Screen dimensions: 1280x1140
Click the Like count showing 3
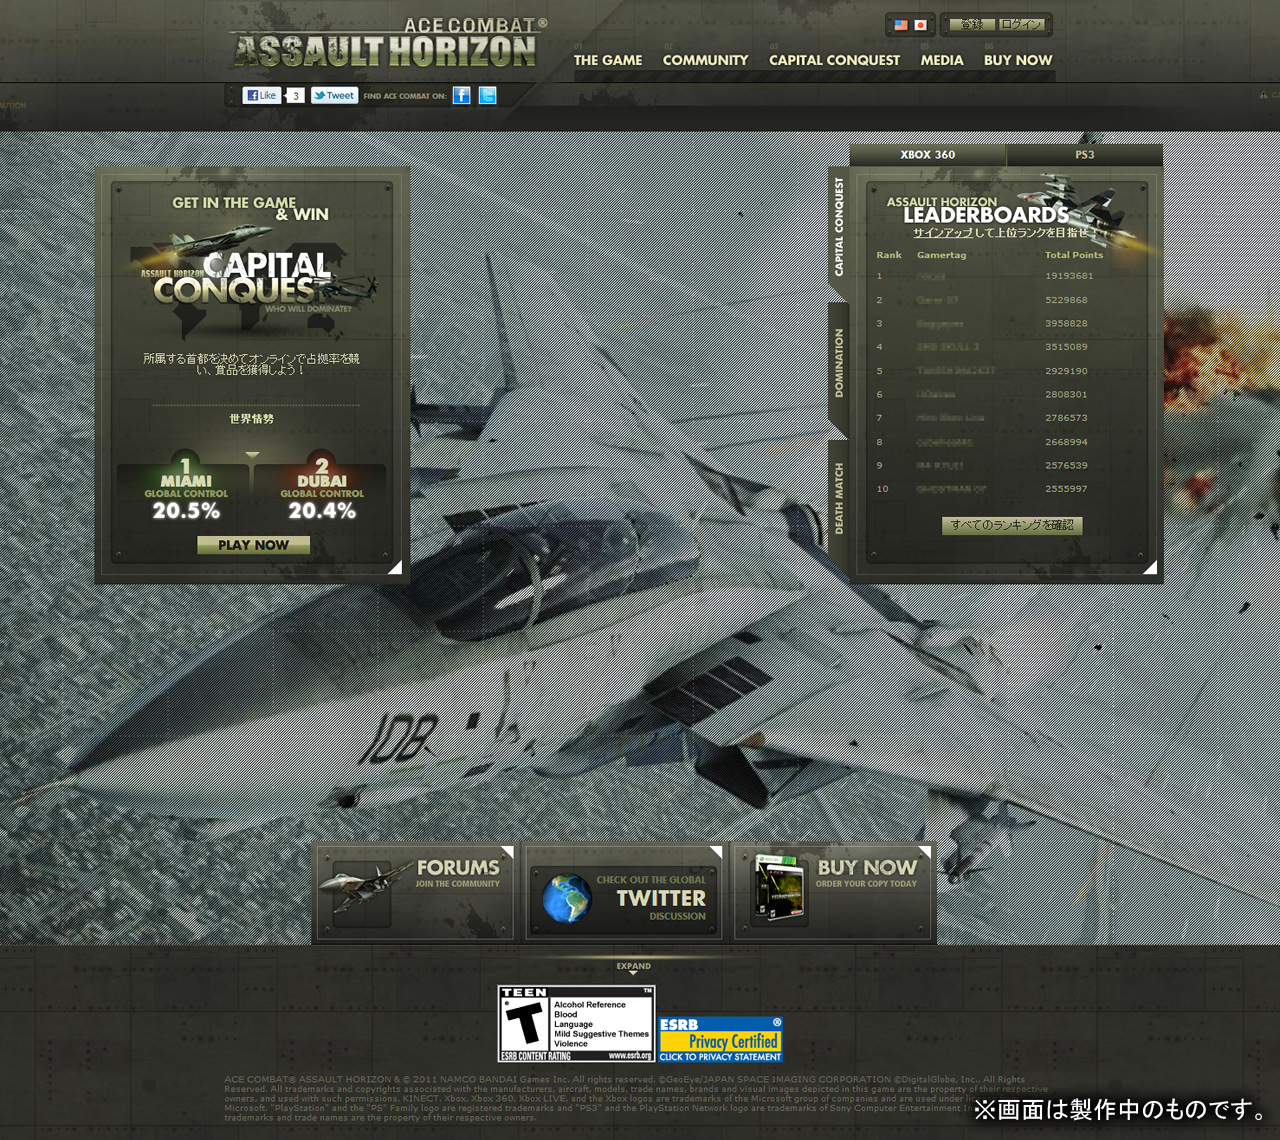(x=295, y=95)
